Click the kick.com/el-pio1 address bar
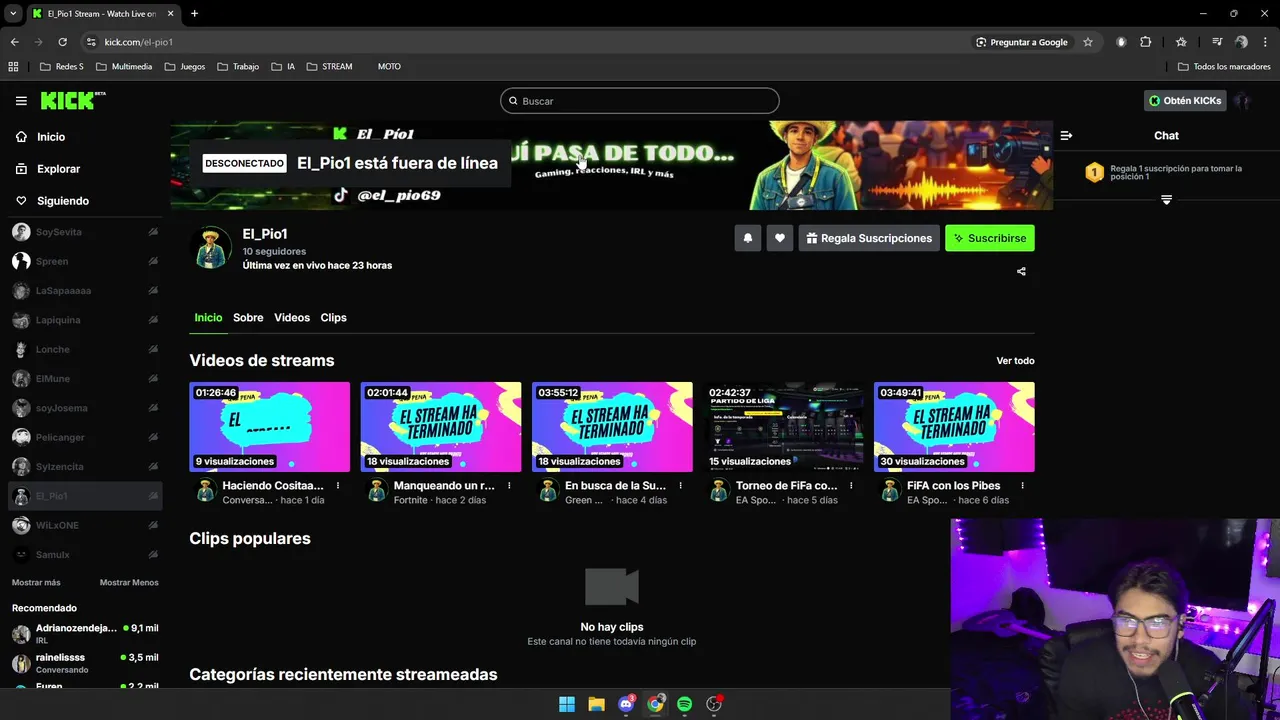The width and height of the screenshot is (1280, 720). (x=139, y=42)
